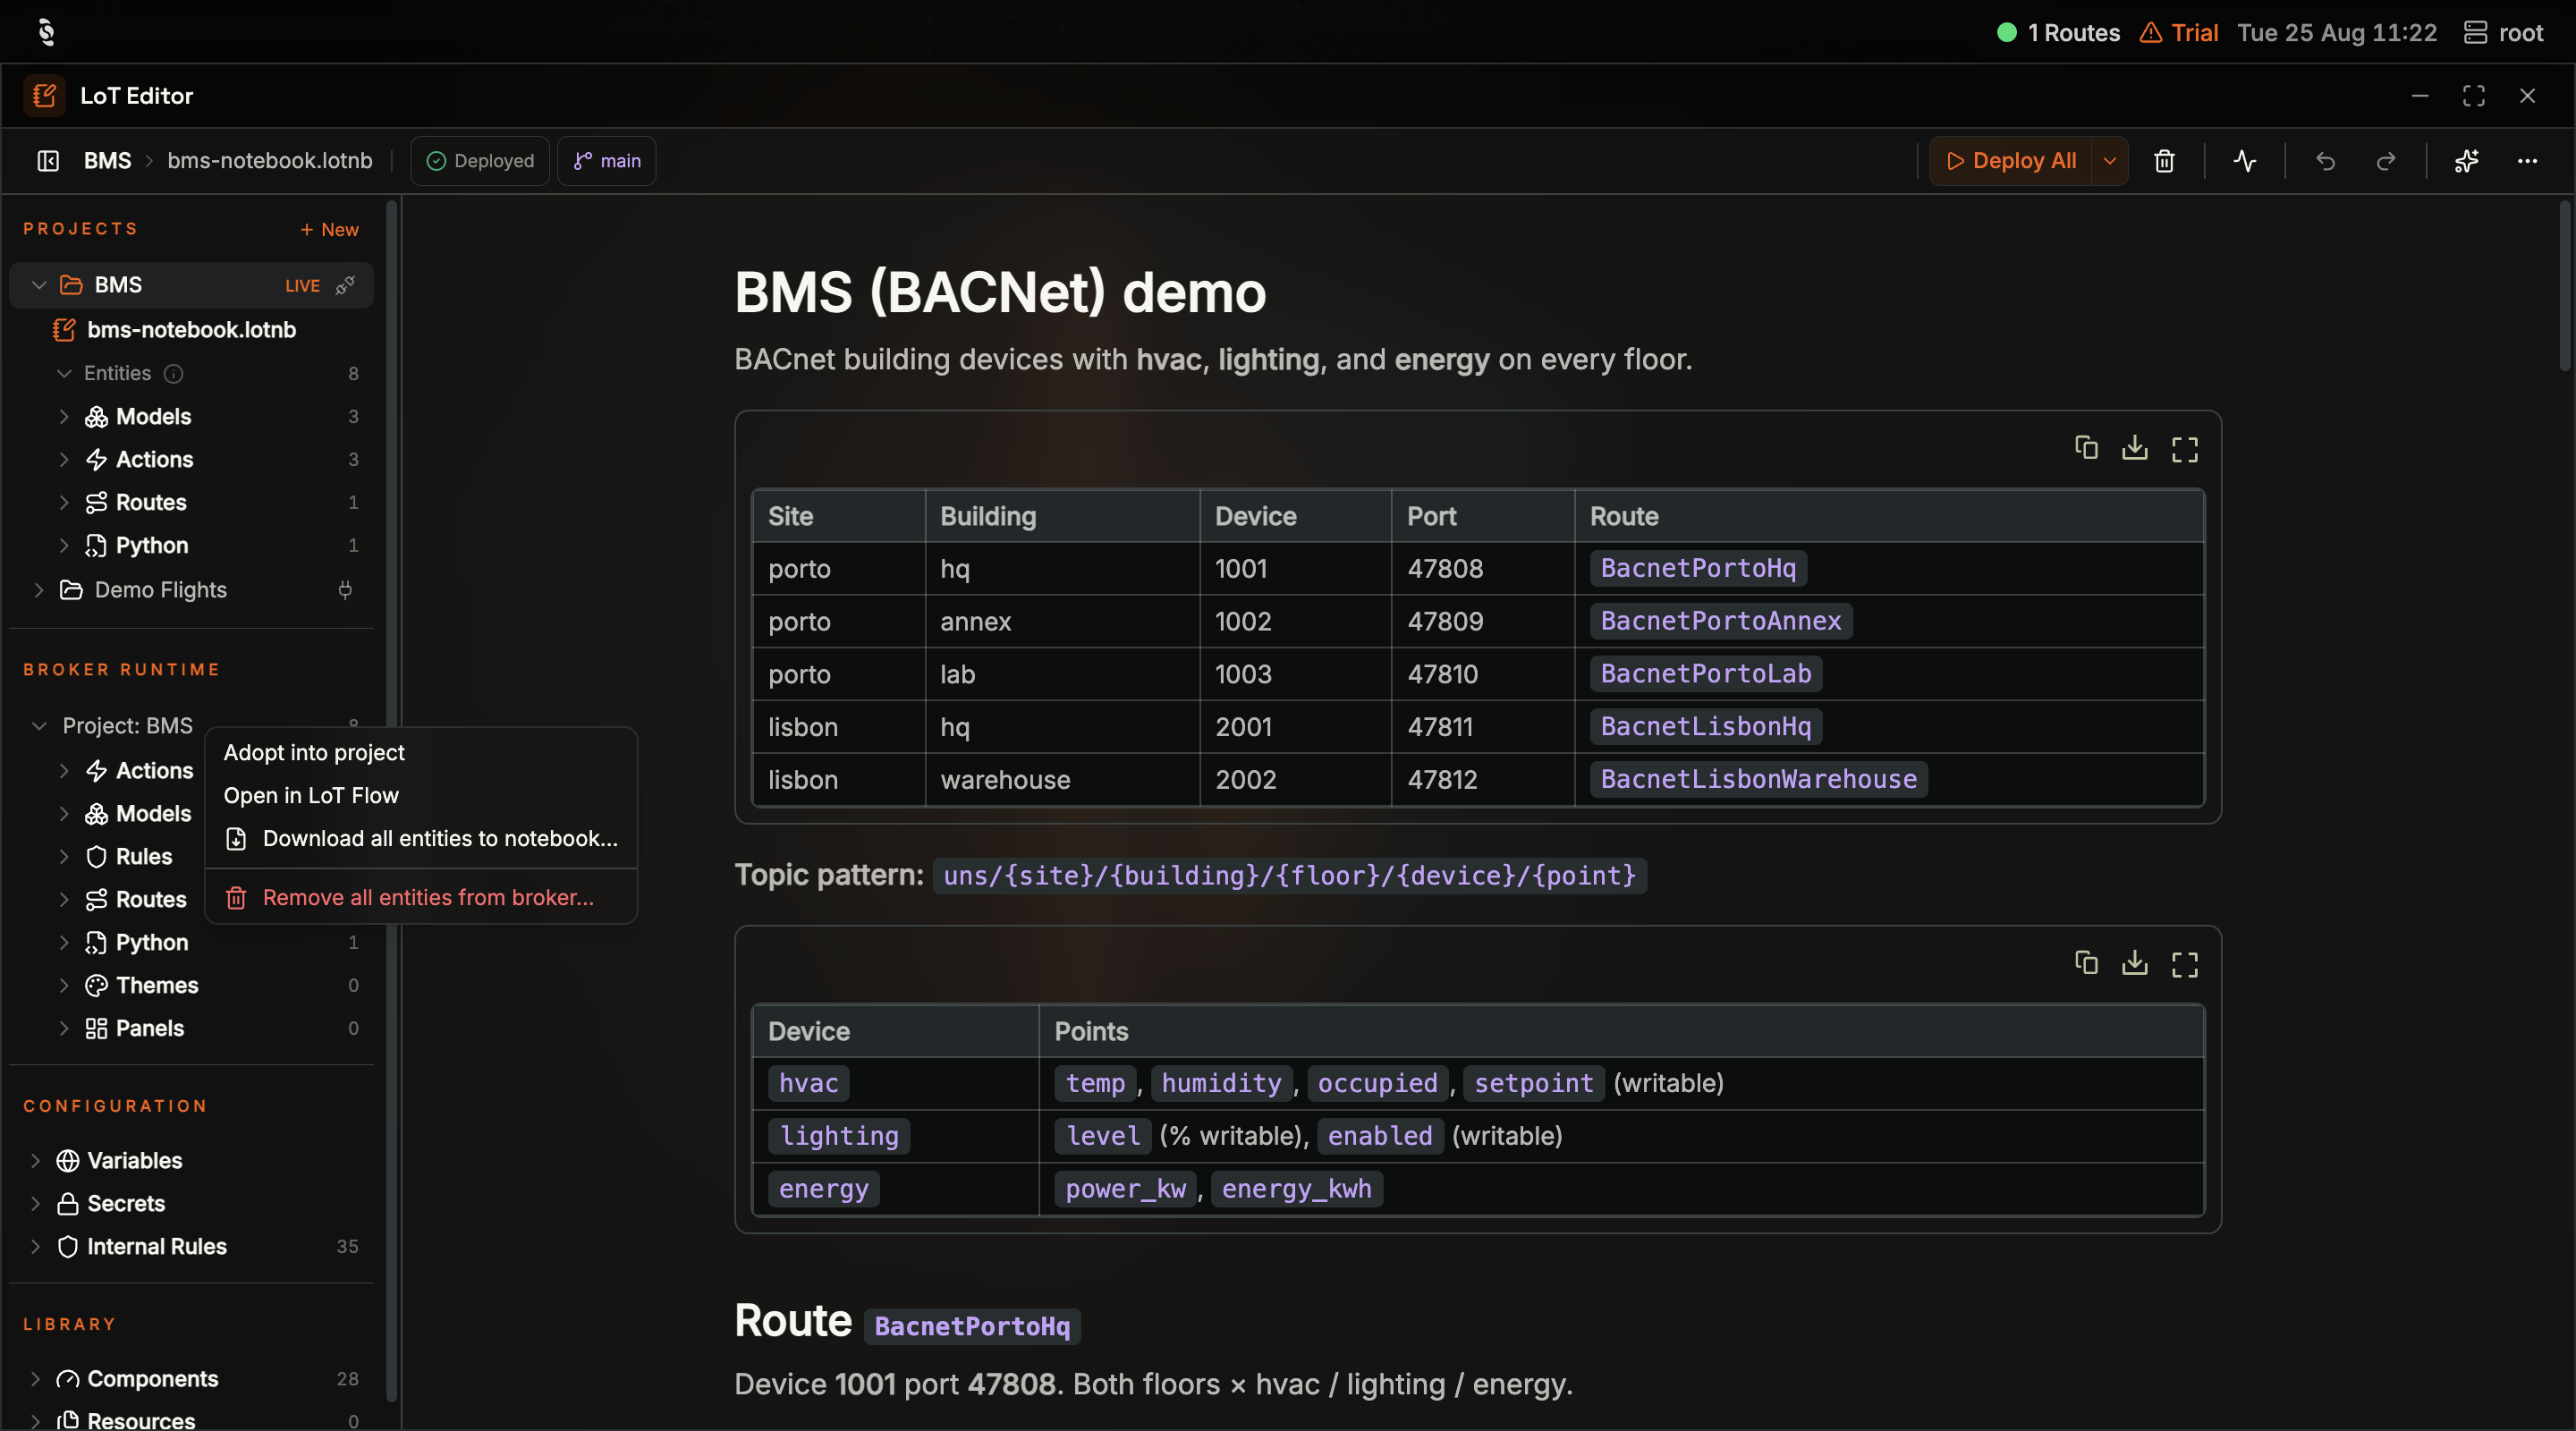The width and height of the screenshot is (2576, 1431).
Task: Click the setpoint point tag
Action: click(x=1534, y=1083)
